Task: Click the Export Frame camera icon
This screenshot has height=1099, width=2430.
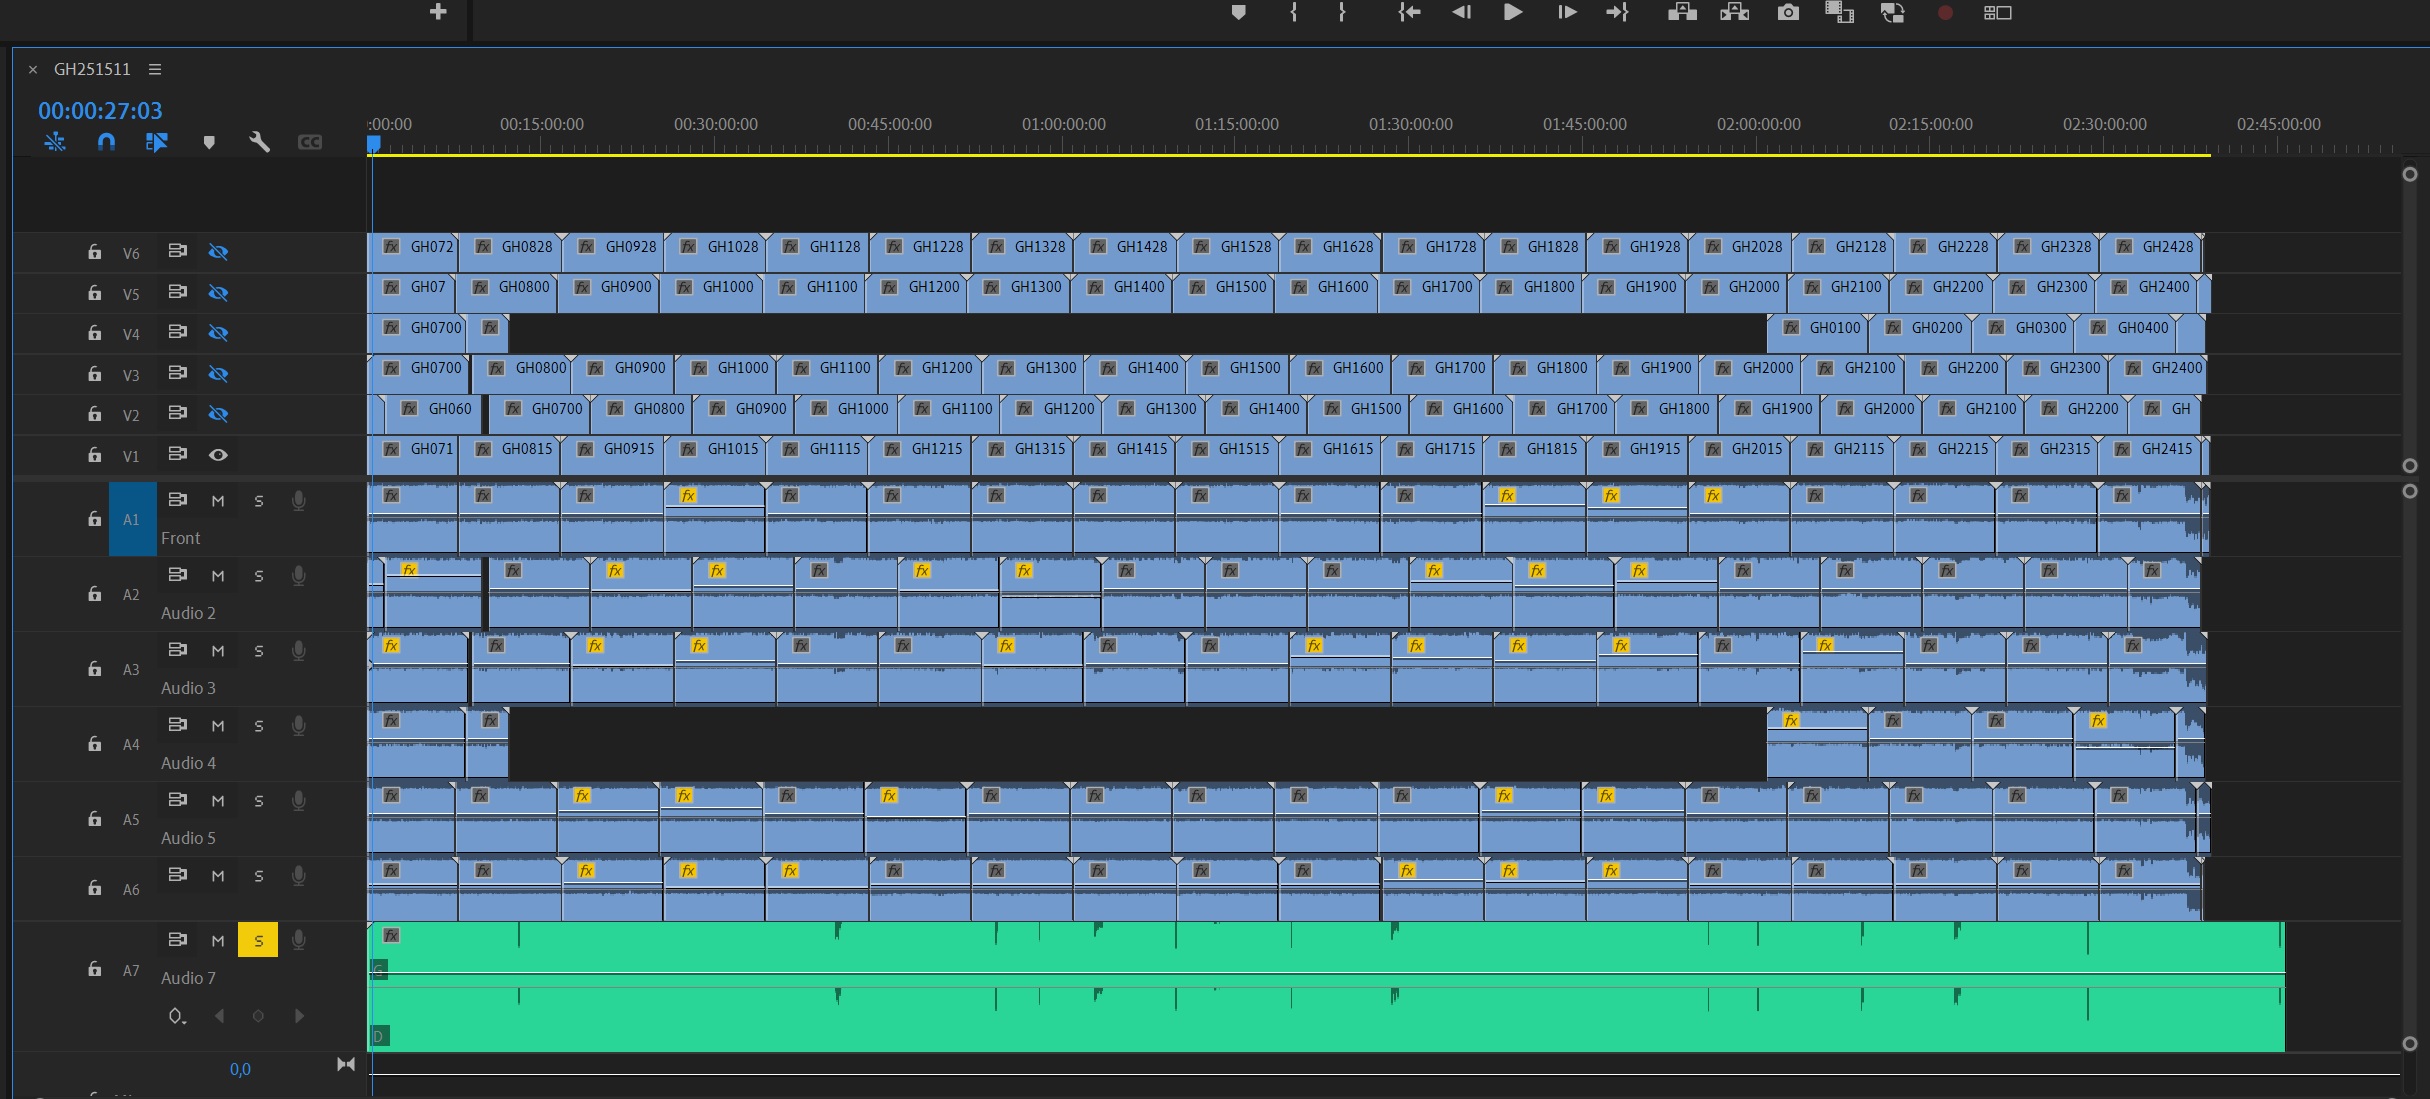Action: [x=1788, y=13]
